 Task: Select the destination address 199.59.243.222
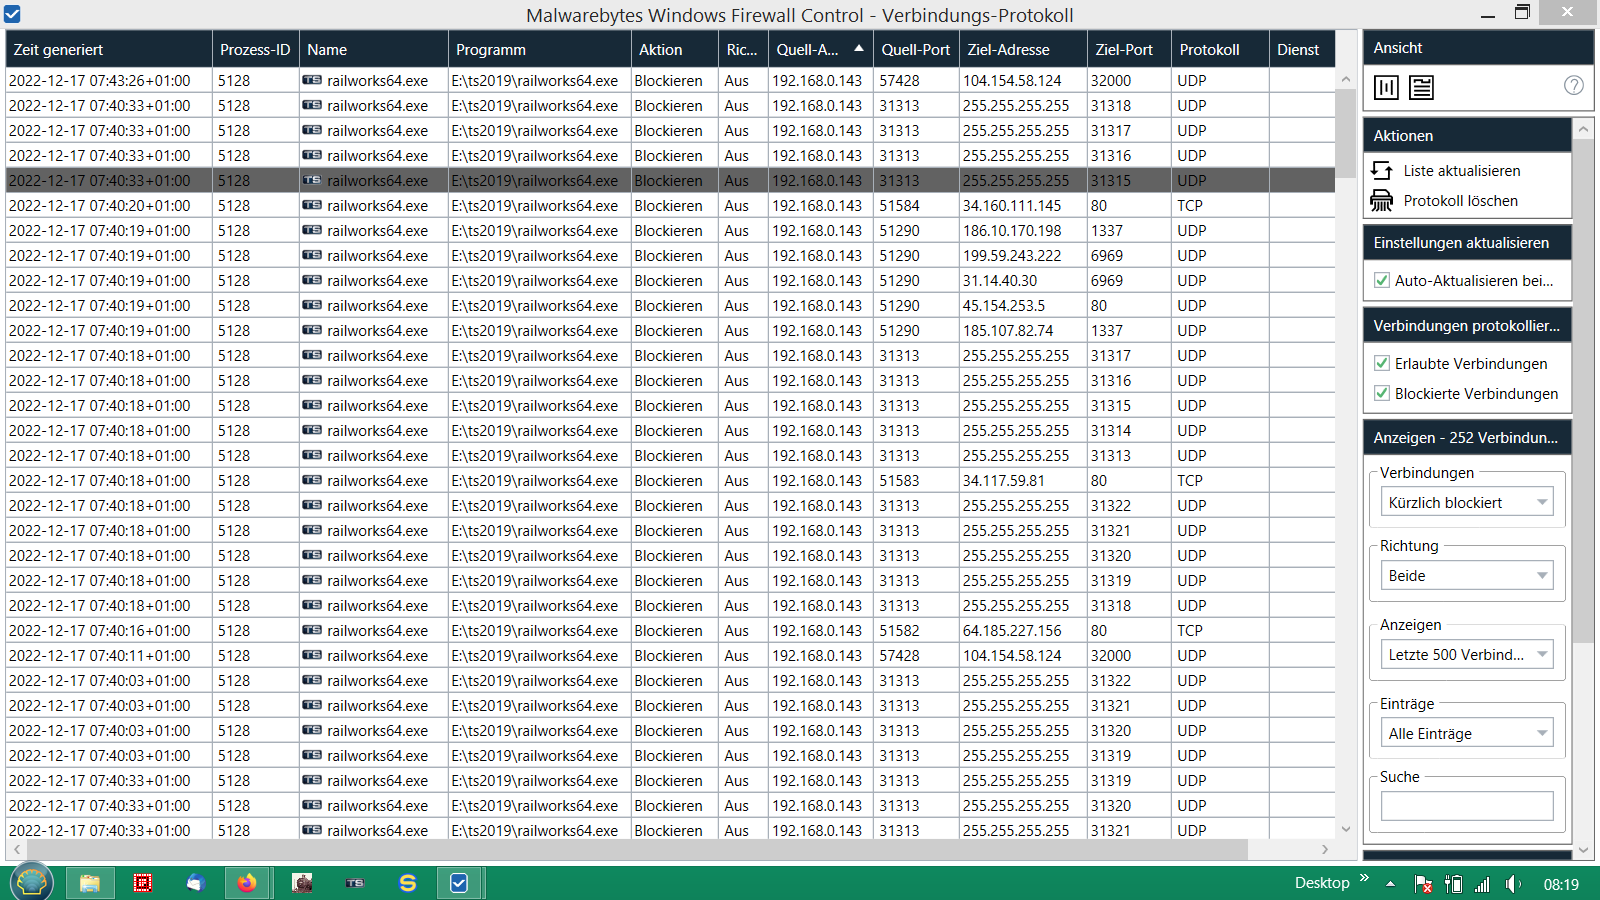1012,255
